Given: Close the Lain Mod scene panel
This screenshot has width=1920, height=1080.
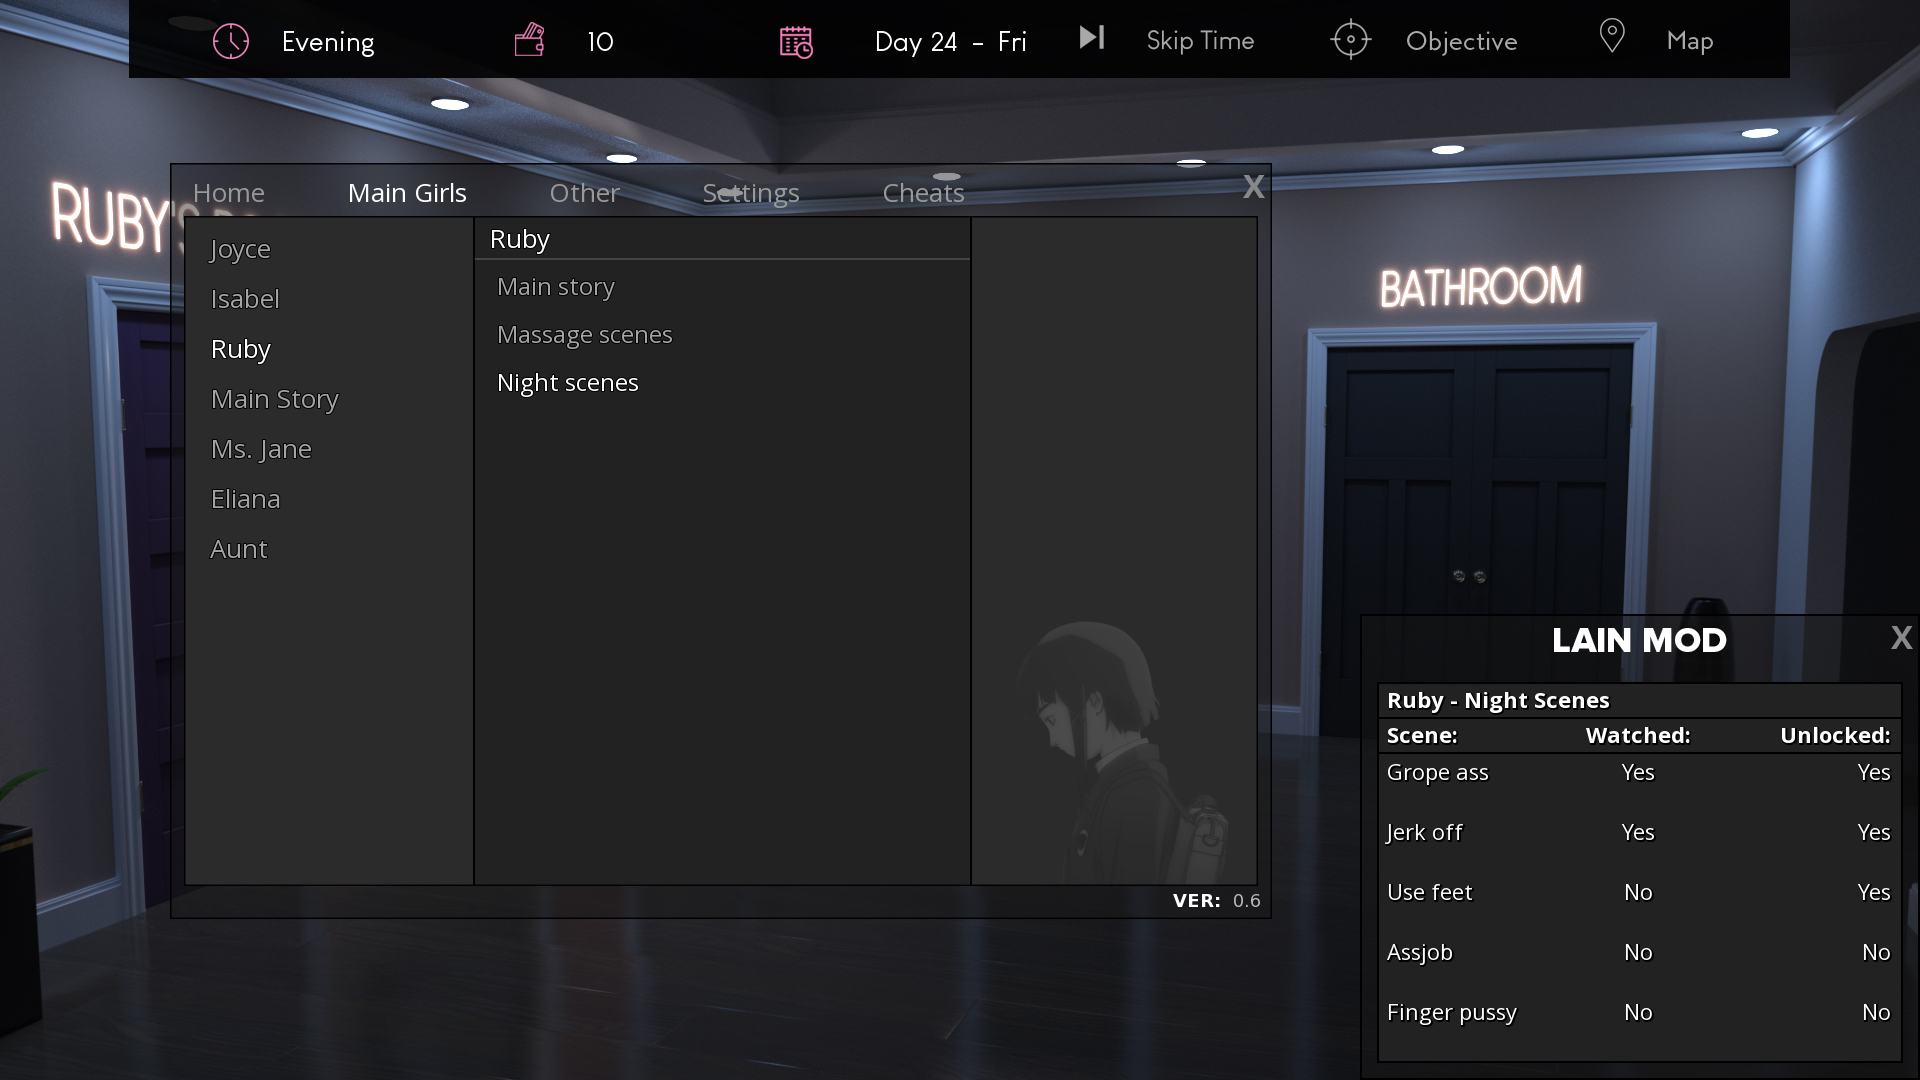Looking at the screenshot, I should point(1901,638).
